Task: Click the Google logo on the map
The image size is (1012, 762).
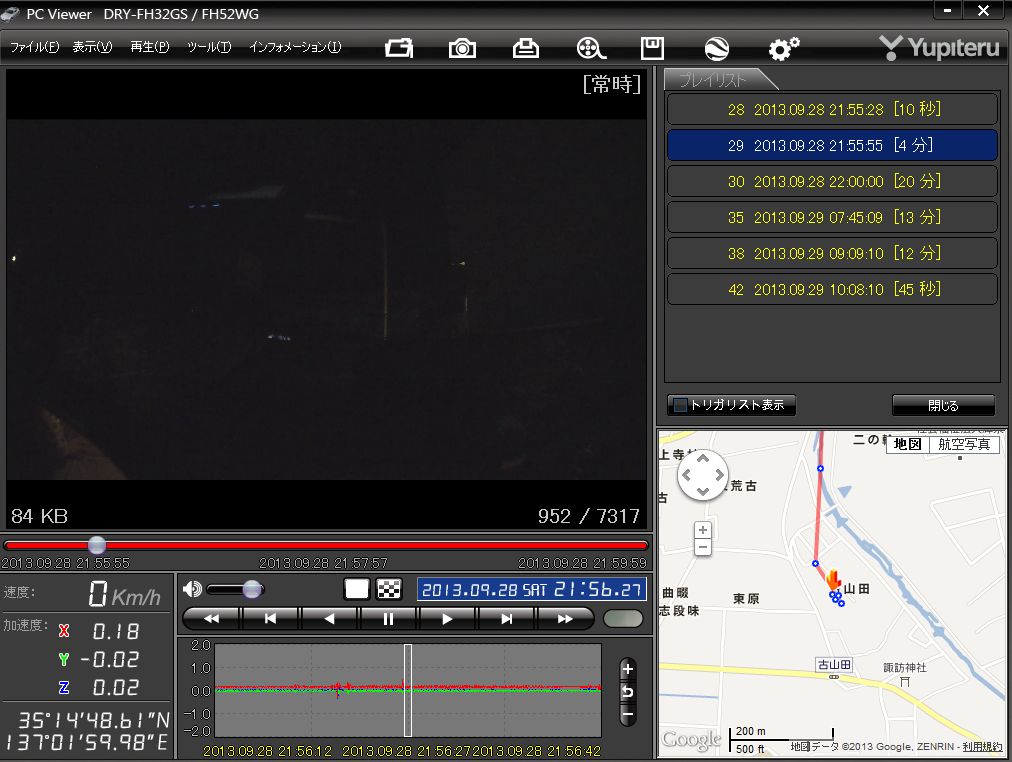Action: coord(691,739)
